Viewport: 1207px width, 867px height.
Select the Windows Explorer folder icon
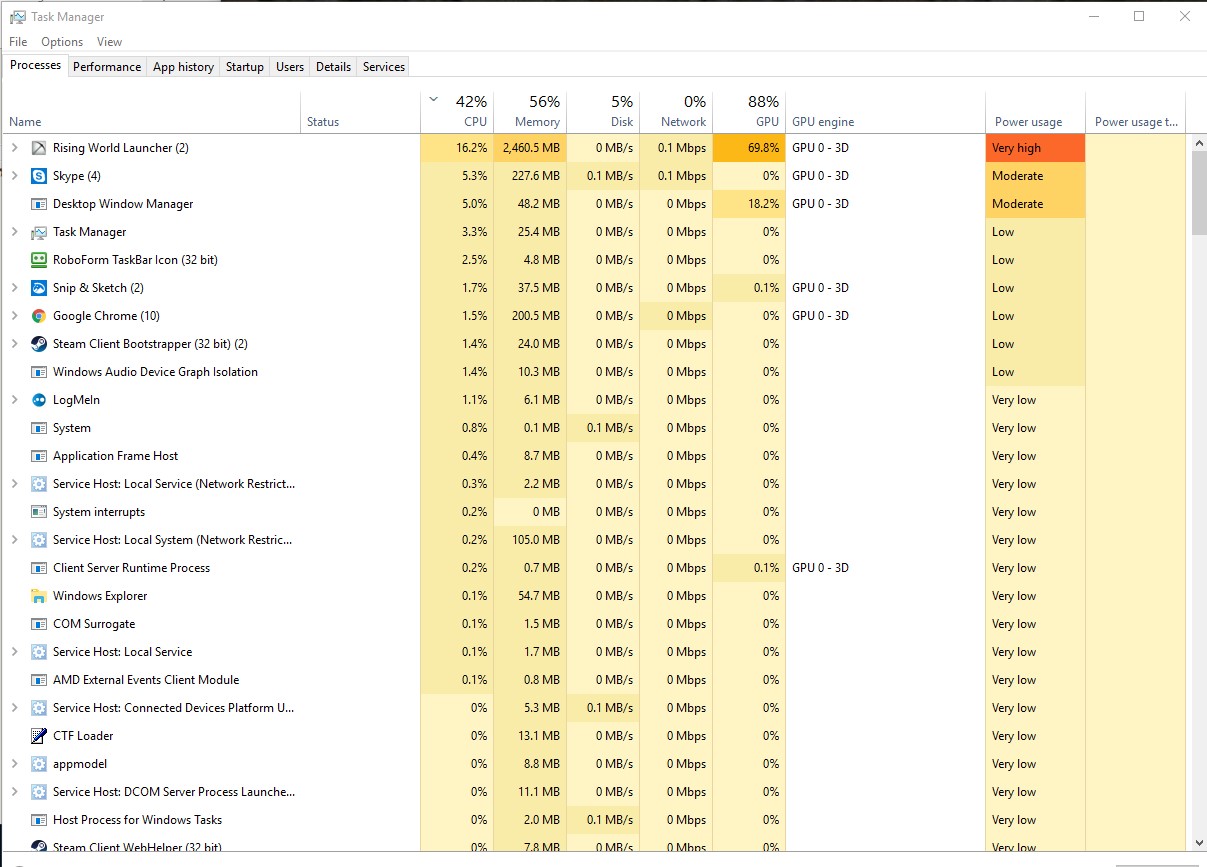coord(38,596)
